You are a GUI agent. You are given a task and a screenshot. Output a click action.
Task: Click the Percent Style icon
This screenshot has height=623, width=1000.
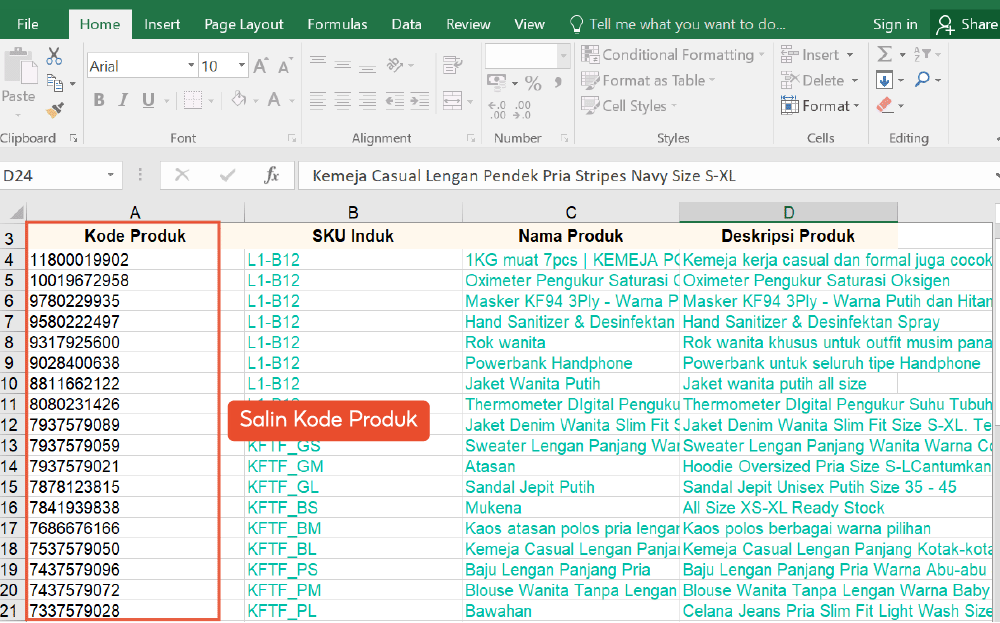(533, 84)
